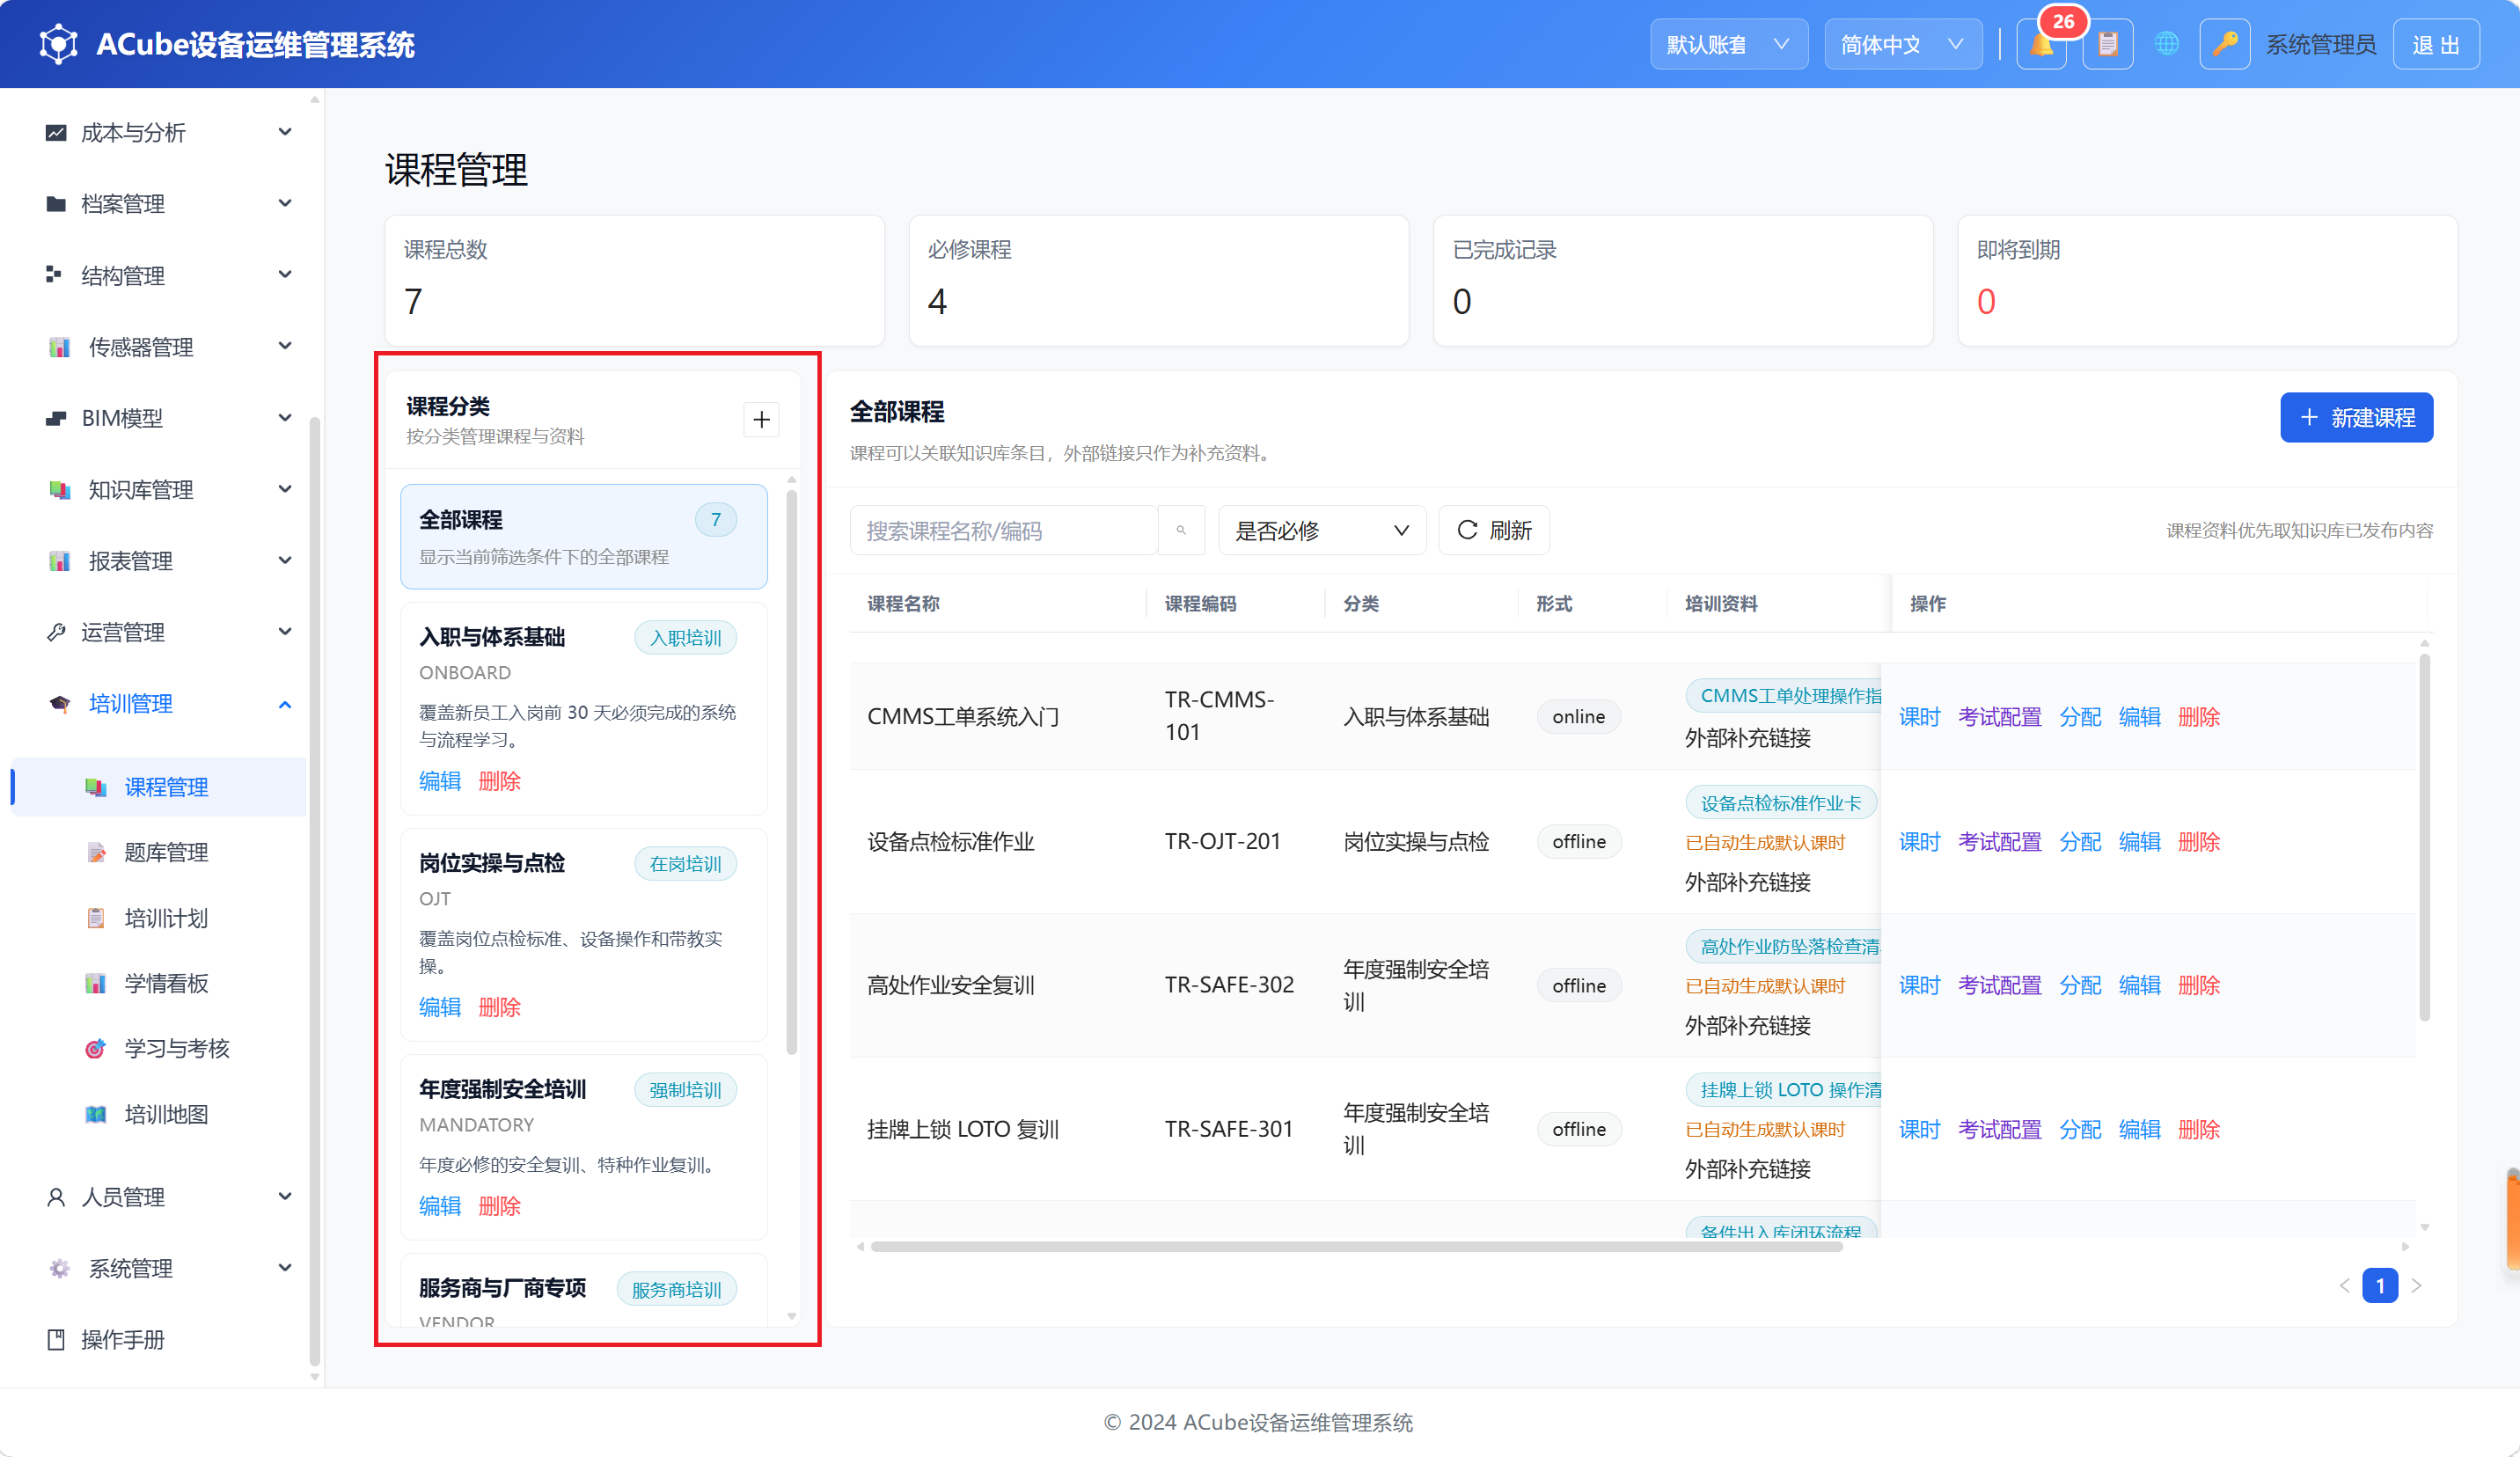Open 学情看板 in the sidebar
2520x1457 pixels.
pyautogui.click(x=166, y=983)
